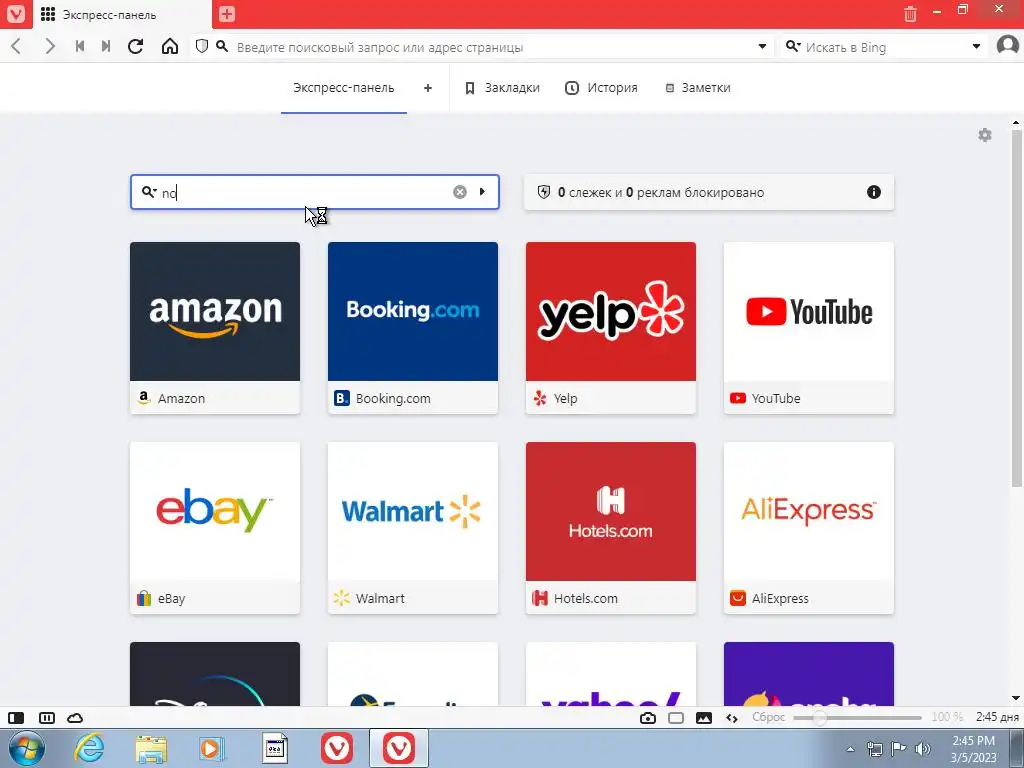
Task: Open the Windows Start menu
Action: click(27, 748)
